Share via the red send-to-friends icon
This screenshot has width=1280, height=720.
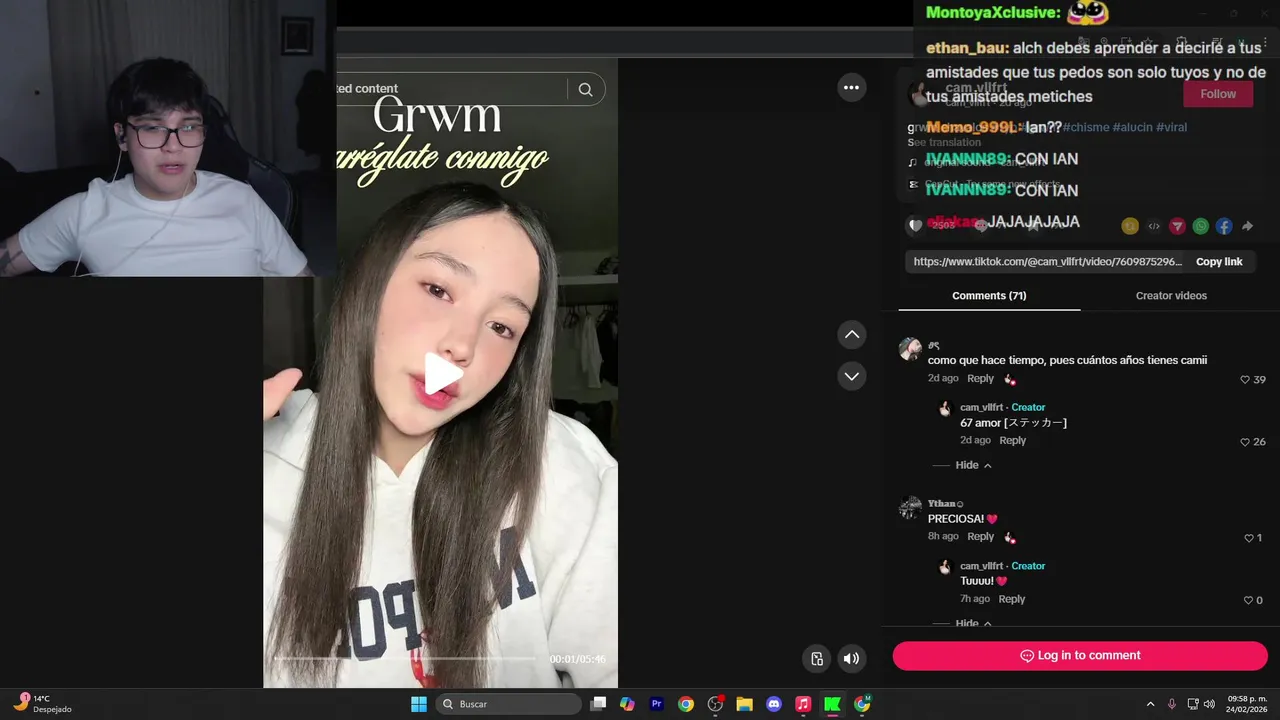(1177, 226)
